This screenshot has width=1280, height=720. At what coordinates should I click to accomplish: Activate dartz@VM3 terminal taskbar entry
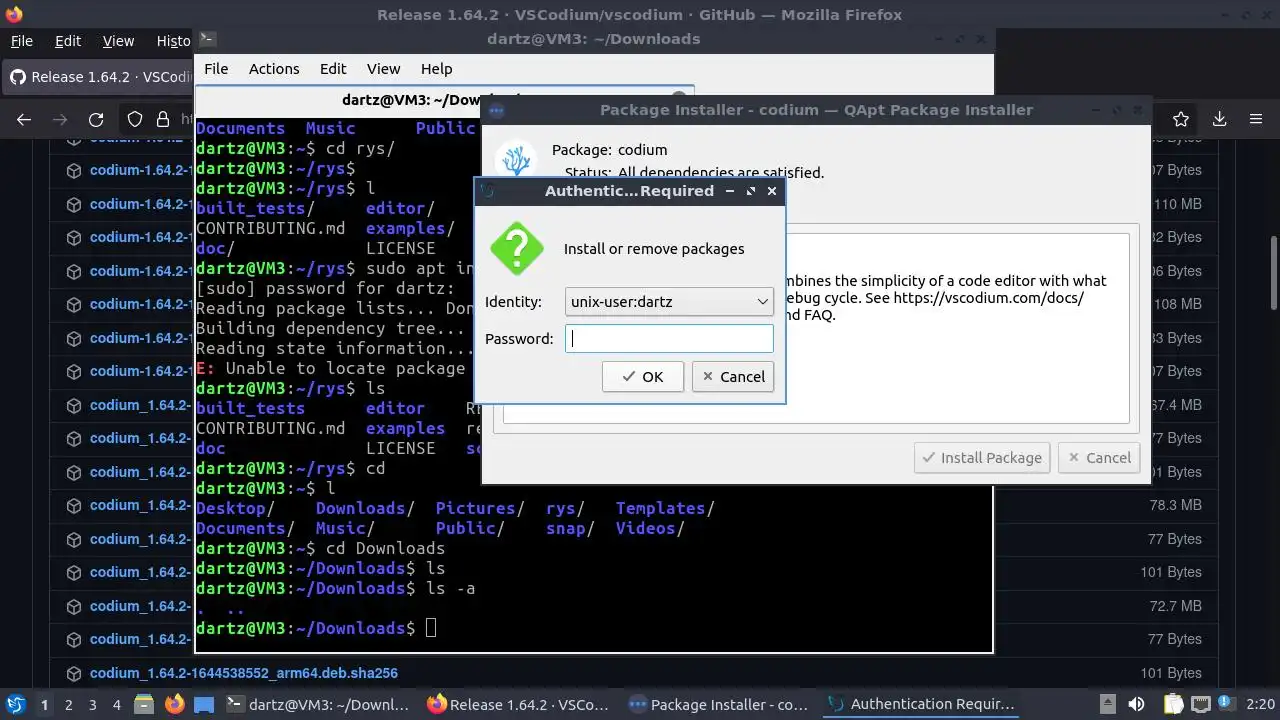[x=318, y=704]
